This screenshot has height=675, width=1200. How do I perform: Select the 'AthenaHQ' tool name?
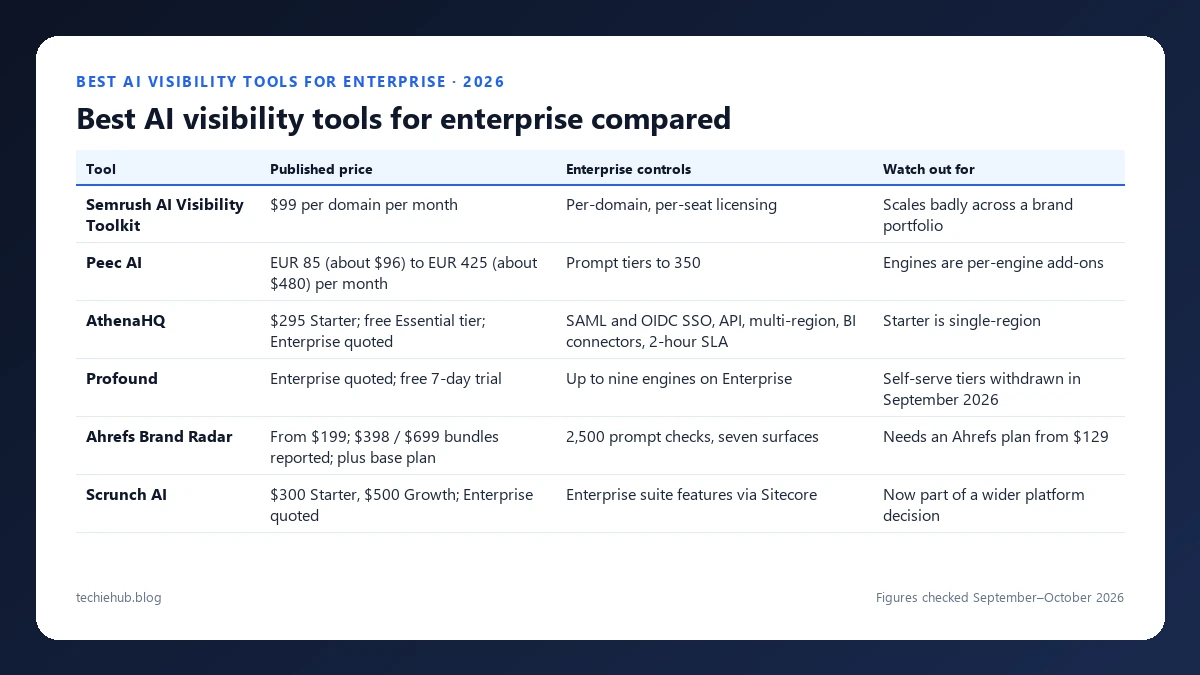(x=125, y=321)
